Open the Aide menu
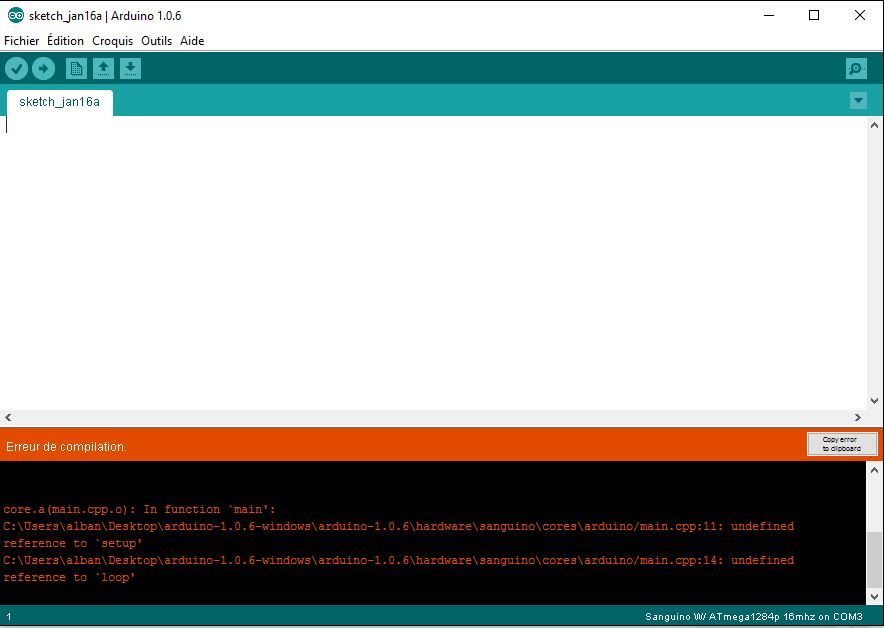Screen dimensions: 884x628 tap(192, 41)
